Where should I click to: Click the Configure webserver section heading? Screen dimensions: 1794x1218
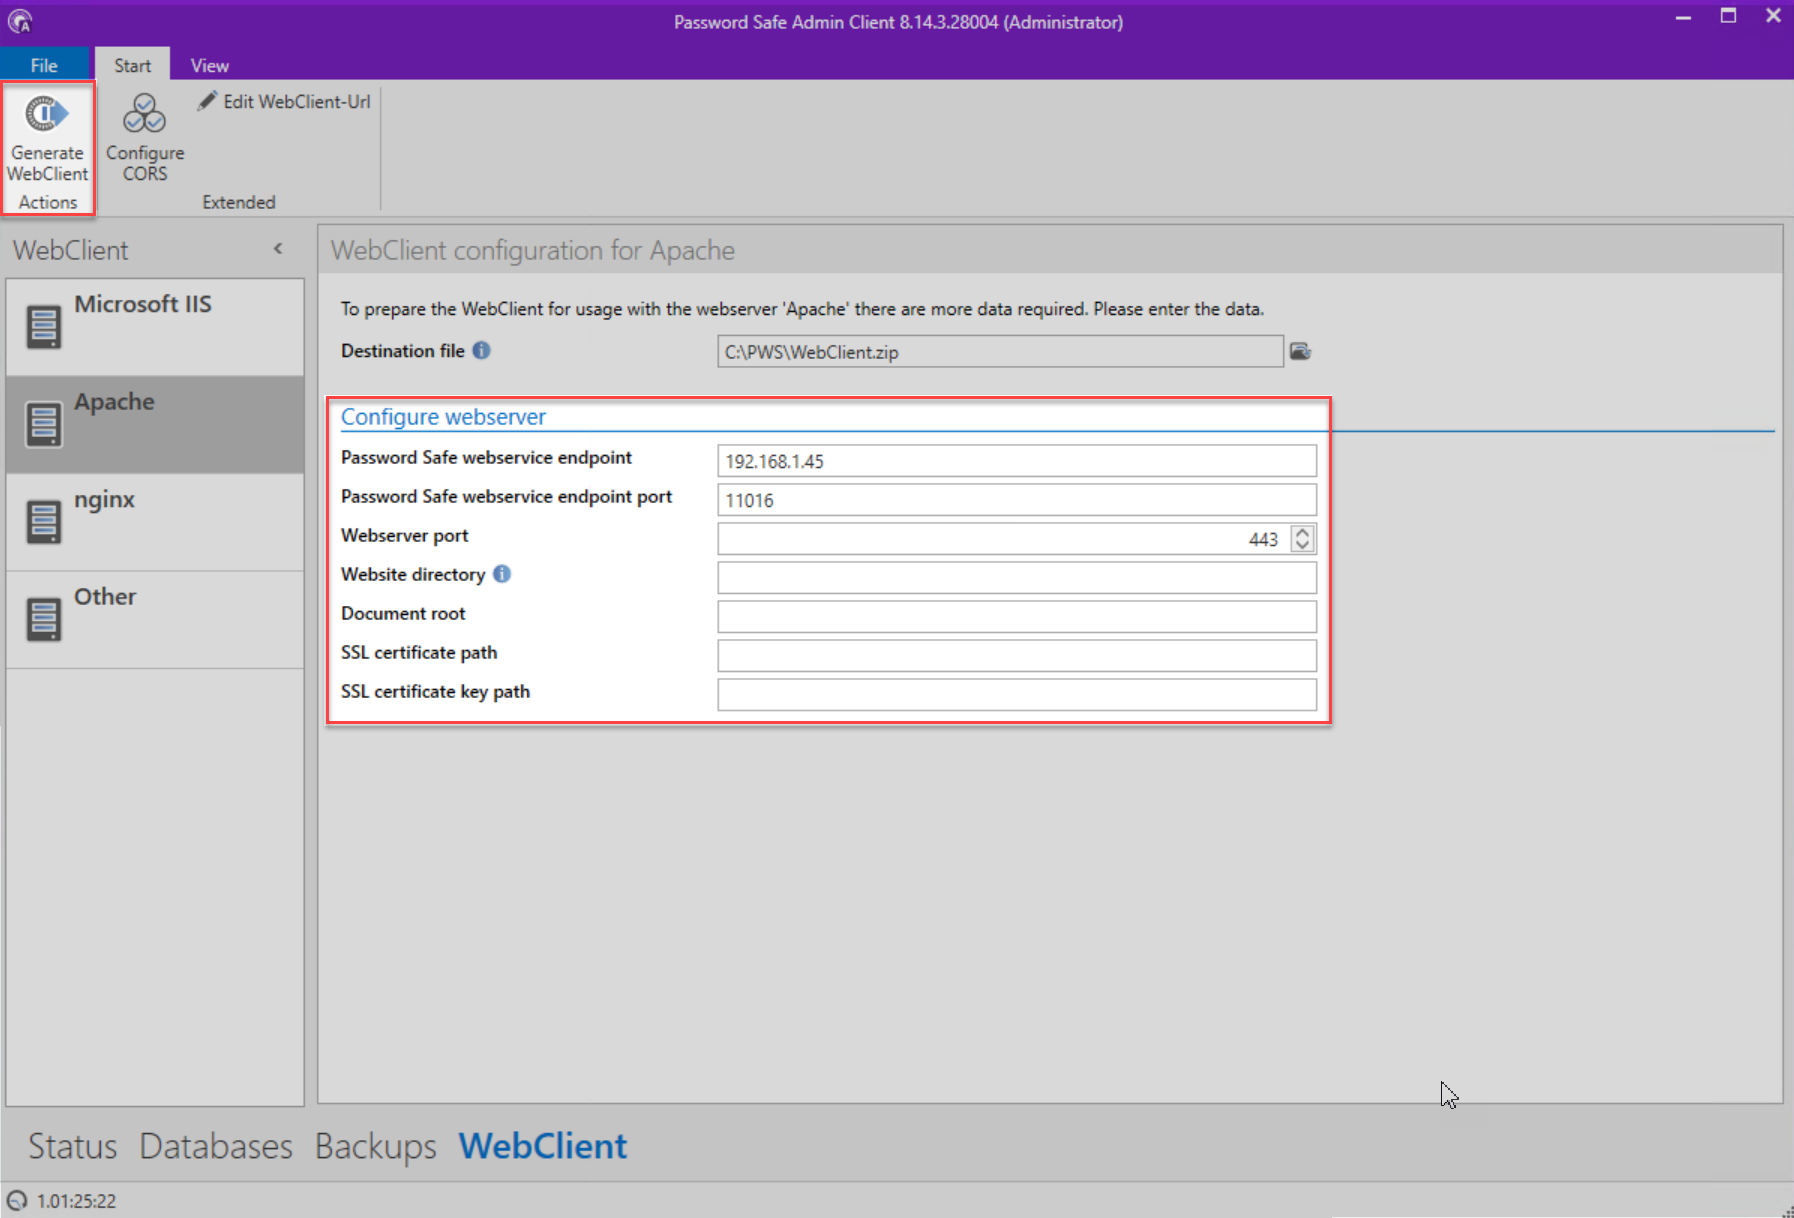click(x=443, y=417)
